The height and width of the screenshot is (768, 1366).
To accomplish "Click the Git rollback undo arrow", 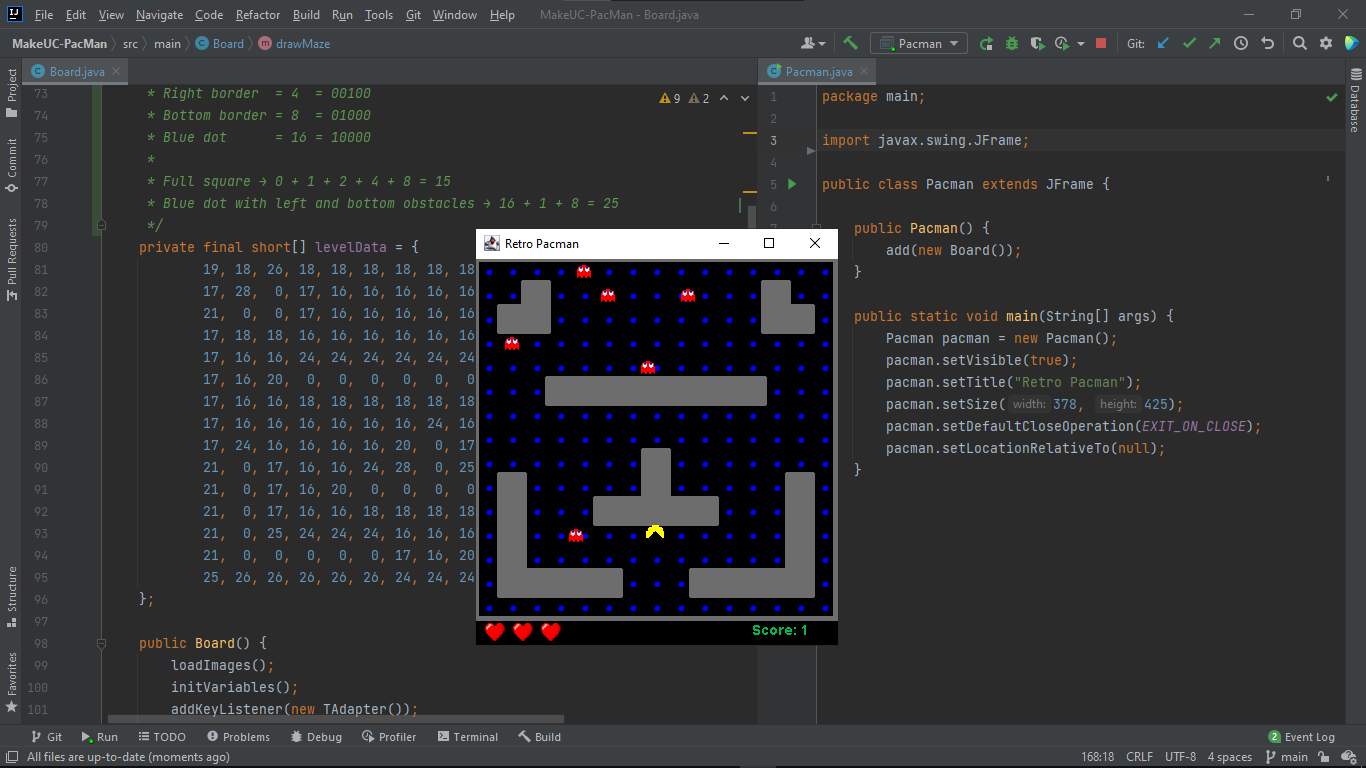I will 1268,43.
